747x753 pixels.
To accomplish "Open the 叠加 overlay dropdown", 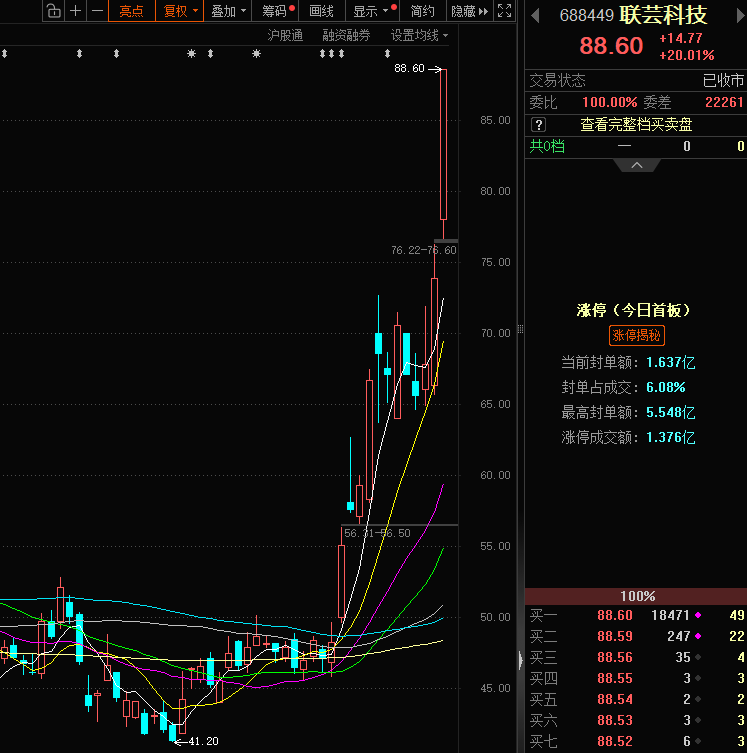I will point(228,11).
